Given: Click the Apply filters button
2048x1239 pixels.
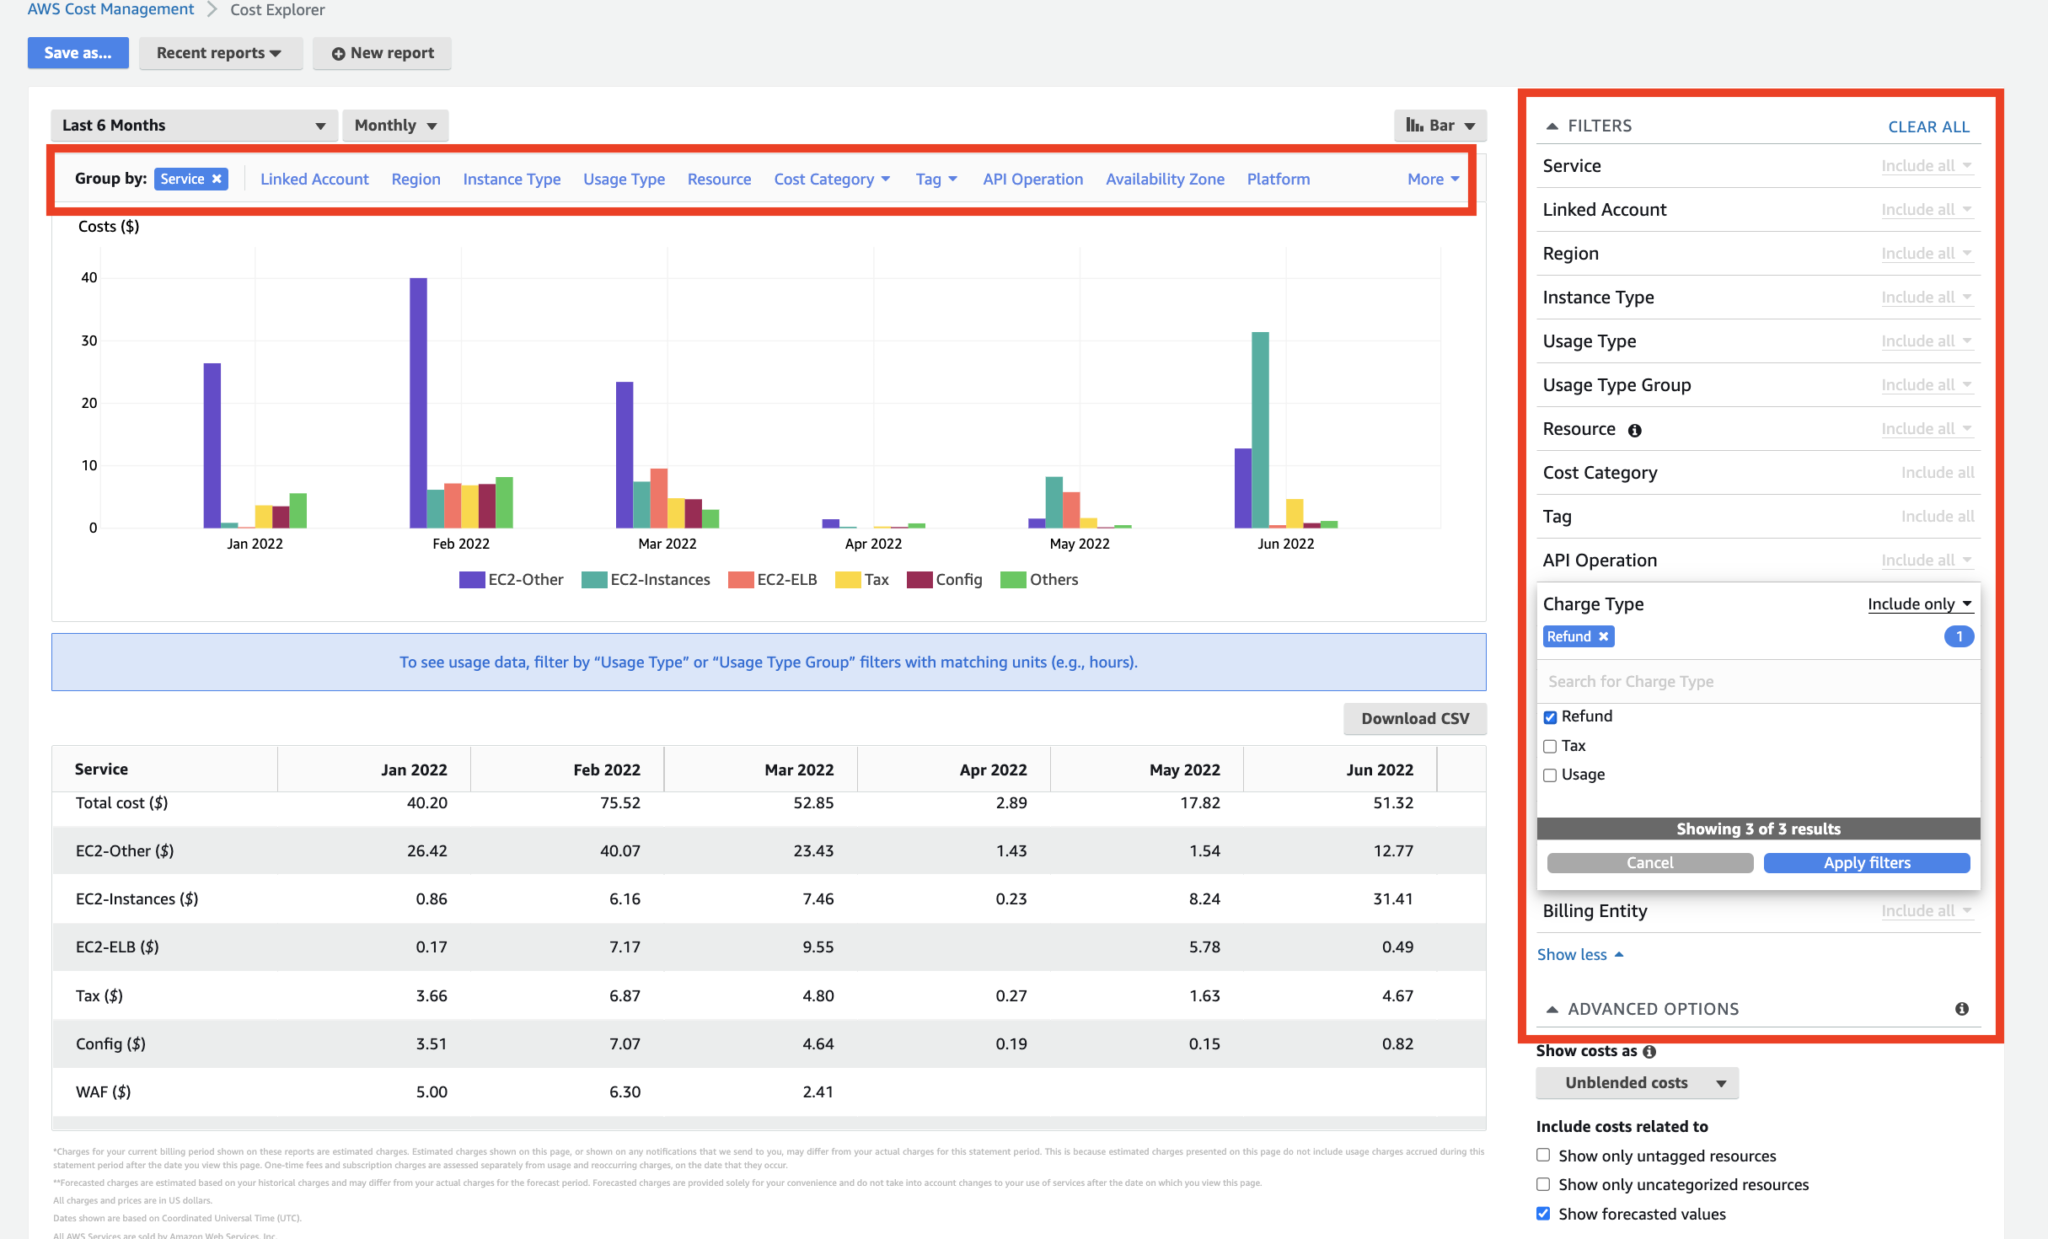Looking at the screenshot, I should click(1866, 863).
